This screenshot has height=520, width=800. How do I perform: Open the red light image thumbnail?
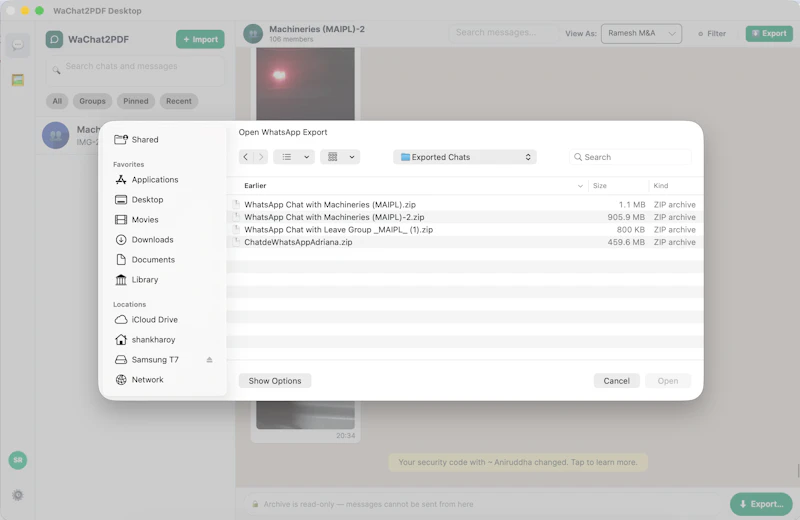[305, 84]
